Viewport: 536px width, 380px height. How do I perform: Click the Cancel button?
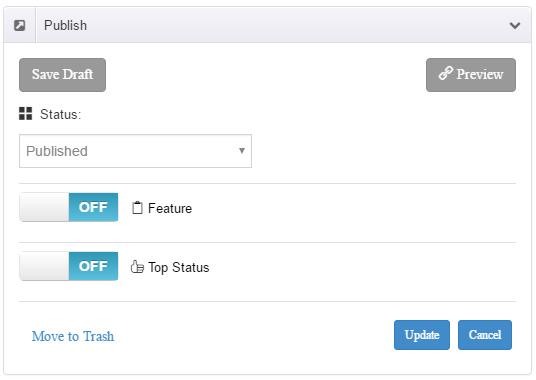click(485, 335)
